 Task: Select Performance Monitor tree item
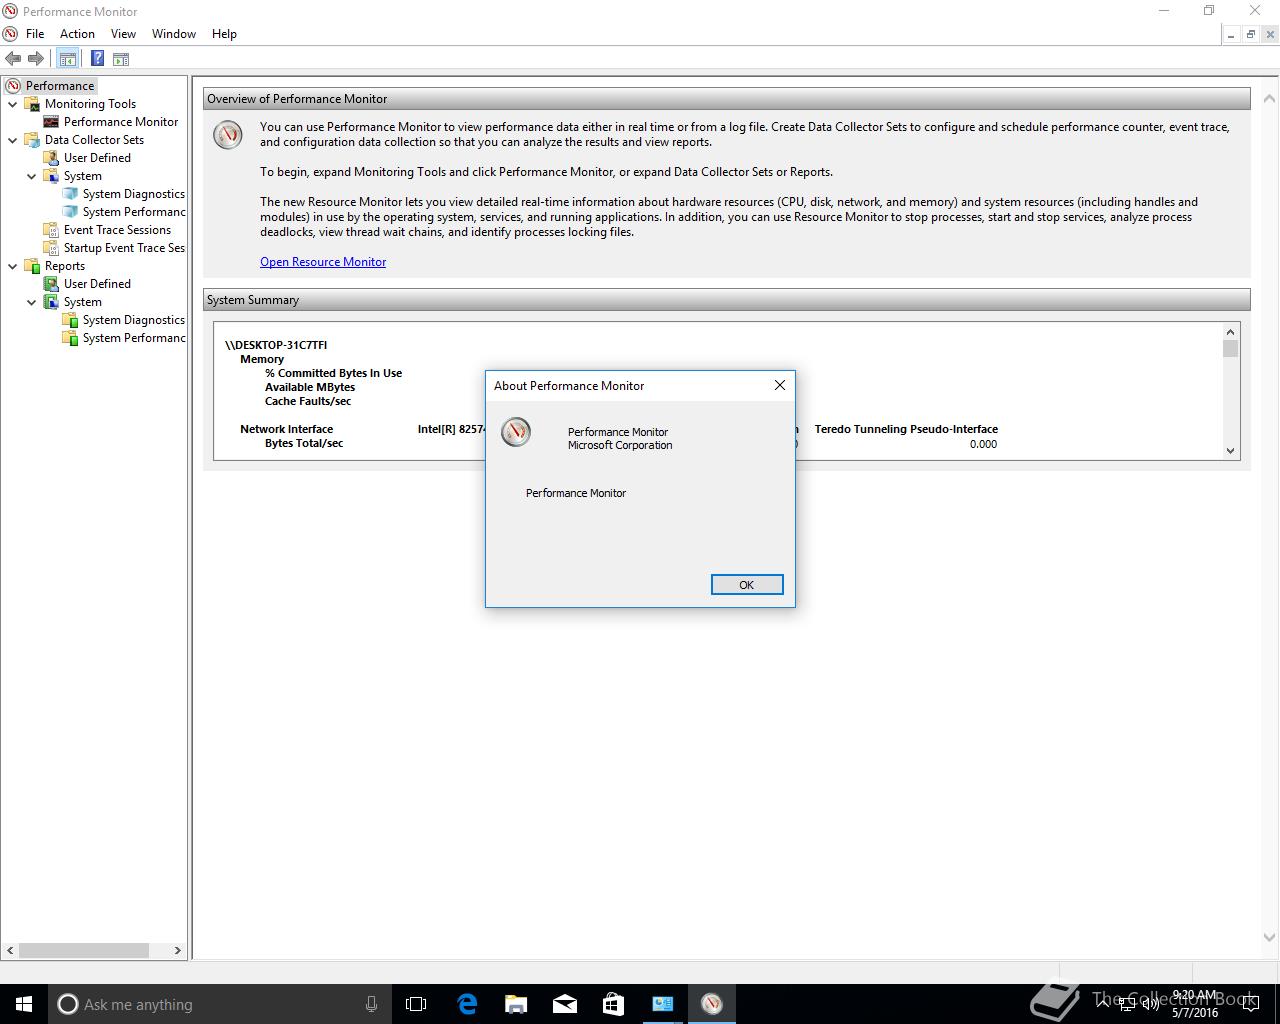[121, 122]
